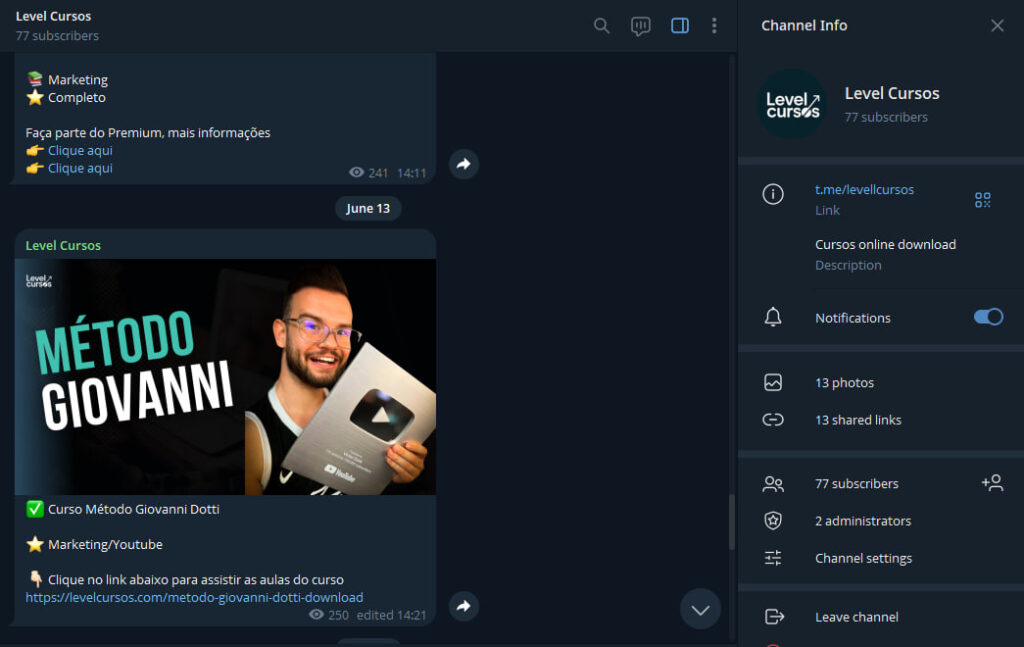Viewport: 1024px width, 647px height.
Task: View the 77 subscribers list
Action: click(856, 484)
